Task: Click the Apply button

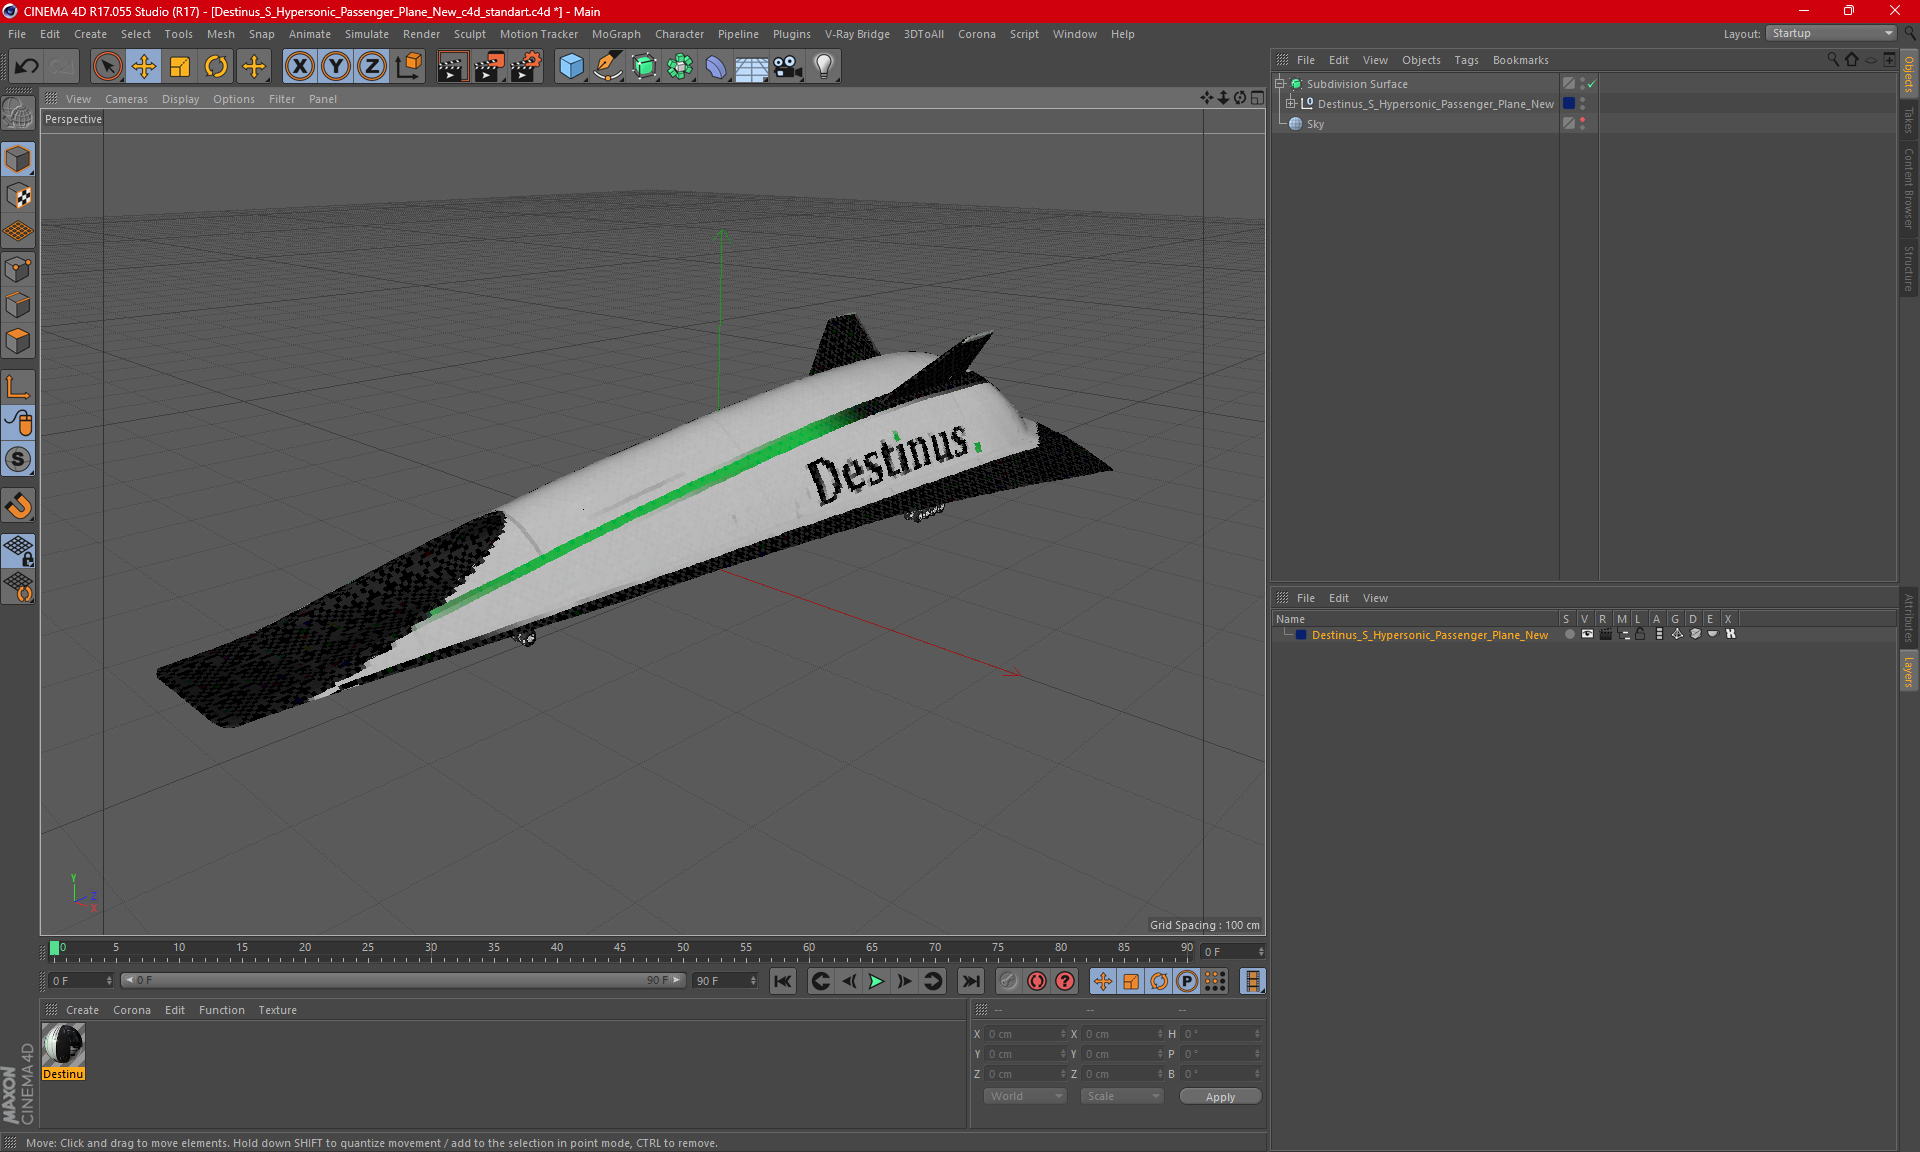Action: pos(1220,1097)
